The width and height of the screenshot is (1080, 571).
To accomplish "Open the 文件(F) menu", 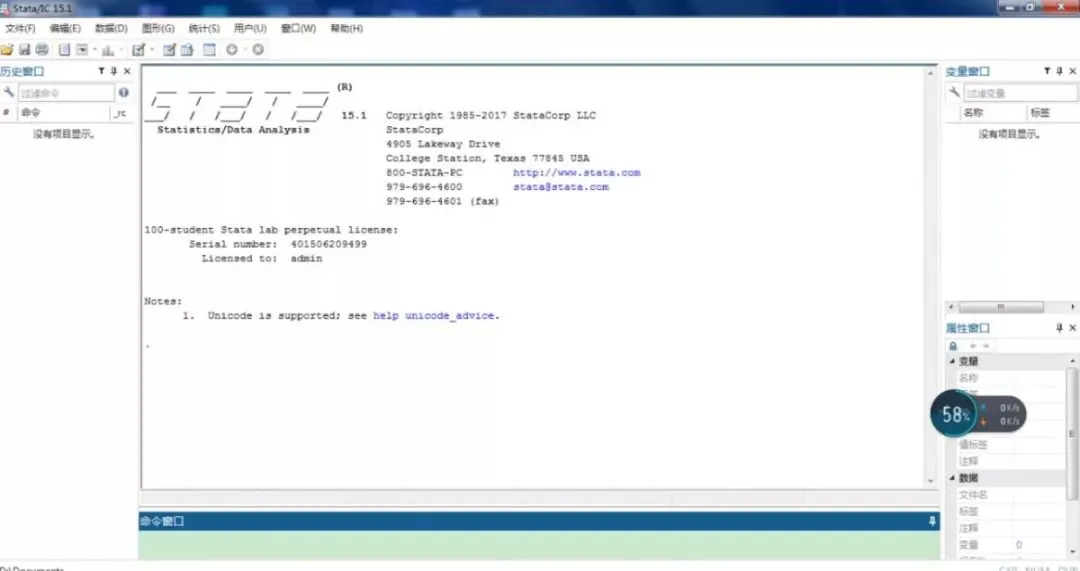I will (x=20, y=28).
